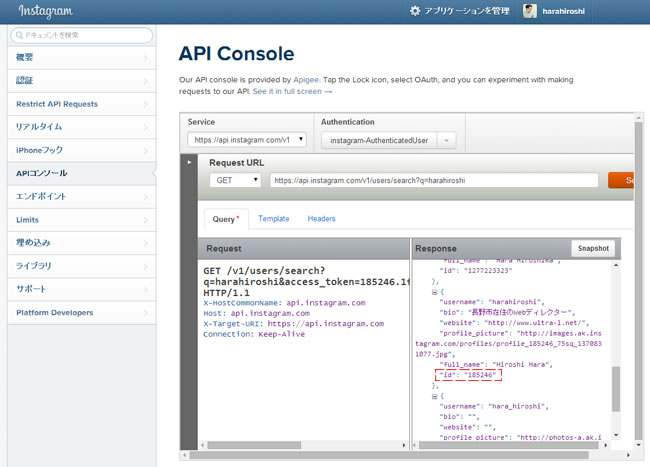Click response scrollbar down arrow

click(616, 435)
